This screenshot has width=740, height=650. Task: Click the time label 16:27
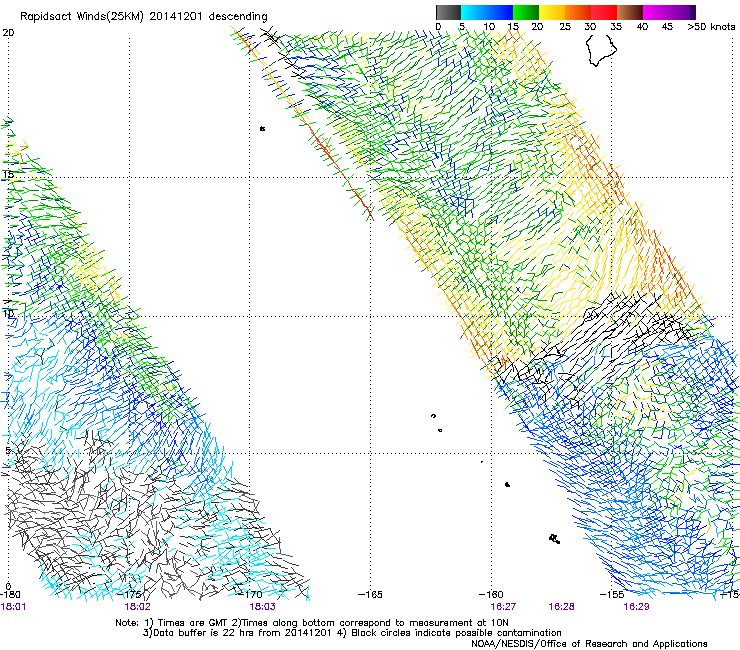pos(503,606)
